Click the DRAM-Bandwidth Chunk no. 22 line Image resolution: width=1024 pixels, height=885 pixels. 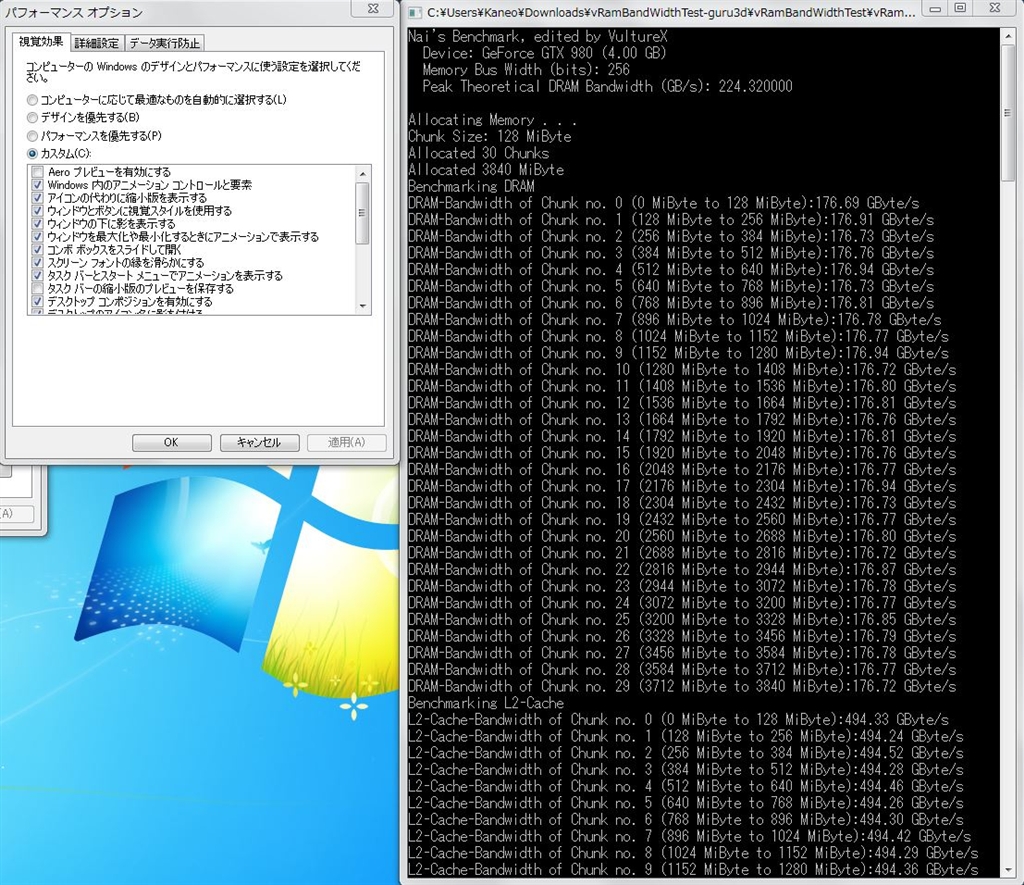point(682,570)
